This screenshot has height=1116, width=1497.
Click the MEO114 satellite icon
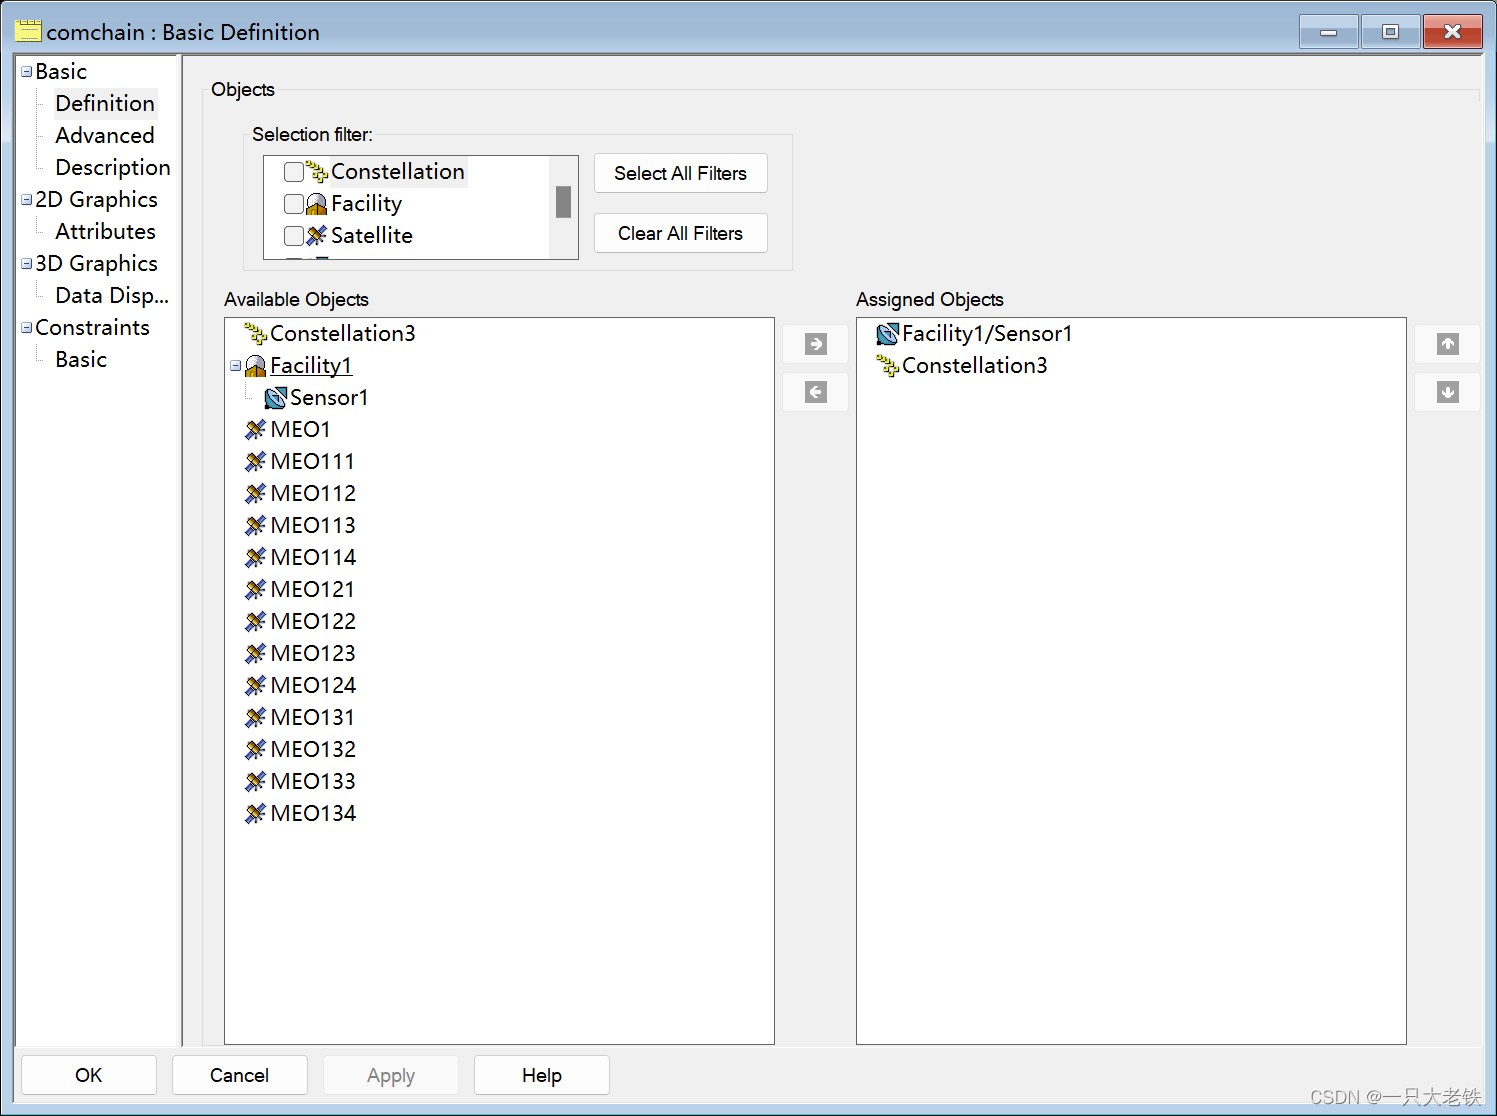tap(256, 558)
